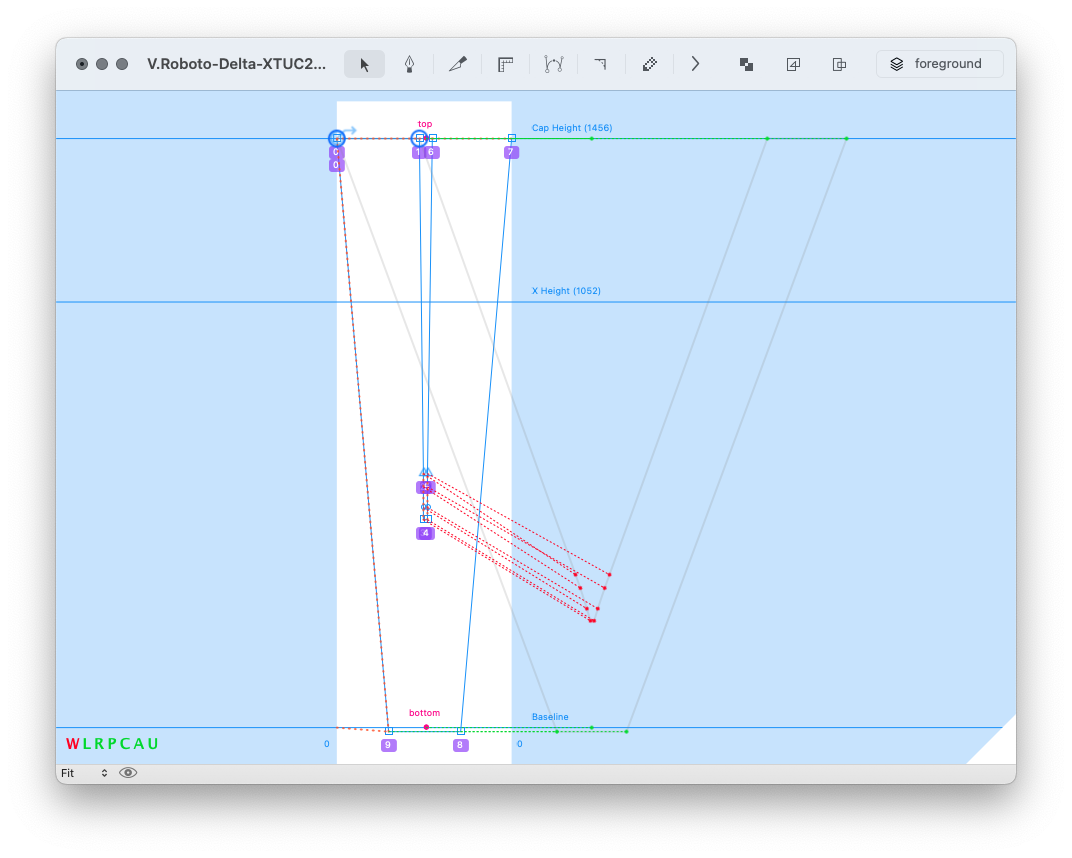Click the rightmost stacked rectangles toolbar icon
The height and width of the screenshot is (858, 1072).
pyautogui.click(x=840, y=64)
